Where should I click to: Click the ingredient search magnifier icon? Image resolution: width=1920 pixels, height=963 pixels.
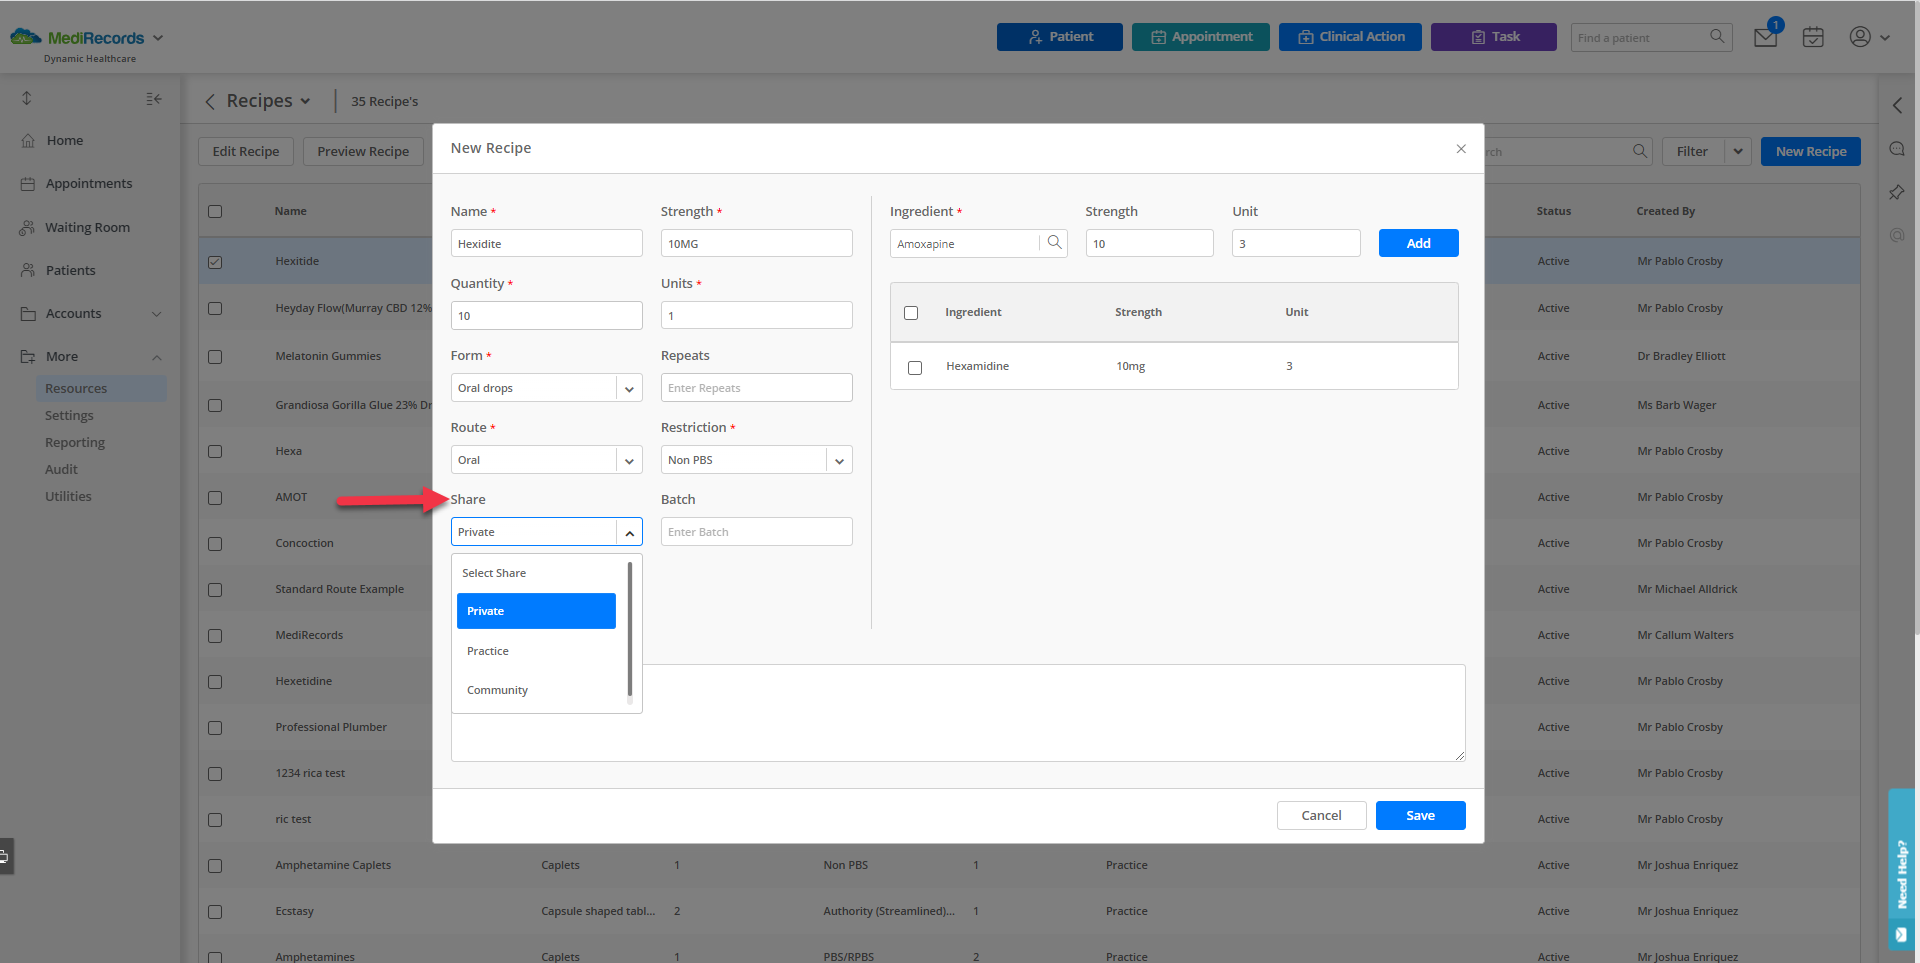1054,243
